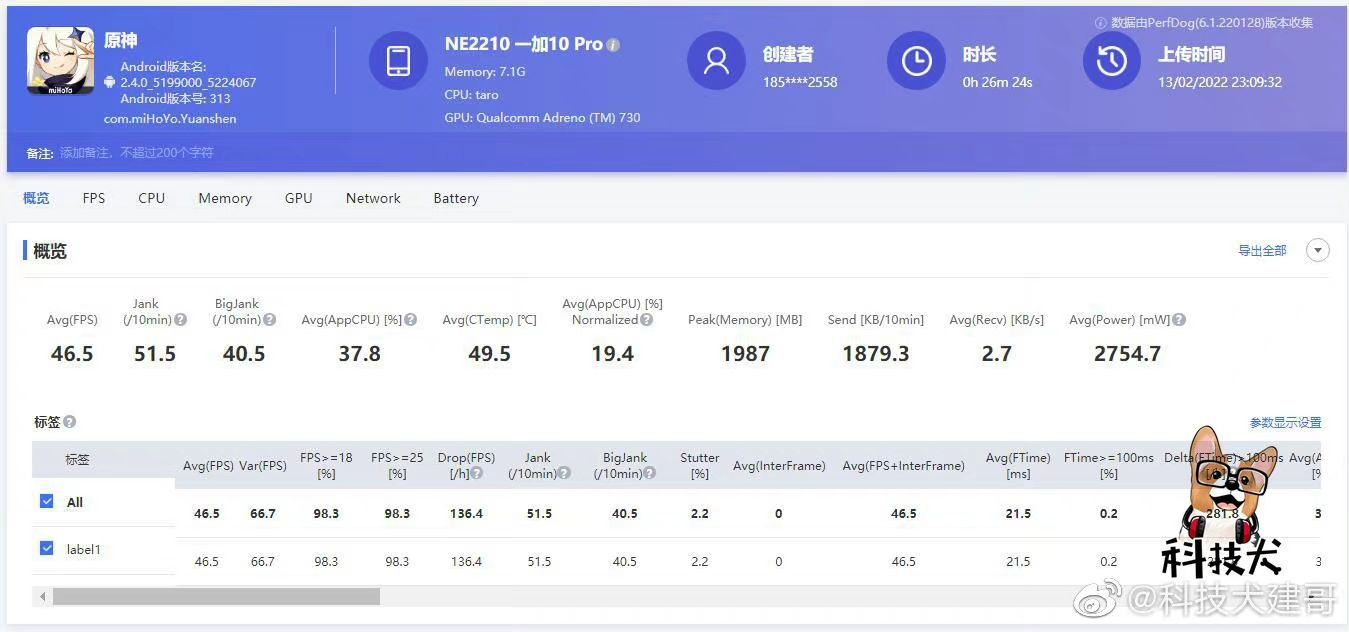Screen dimensions: 1349x632
Task: Expand the round chevron beside 导出全部
Action: tap(1318, 250)
